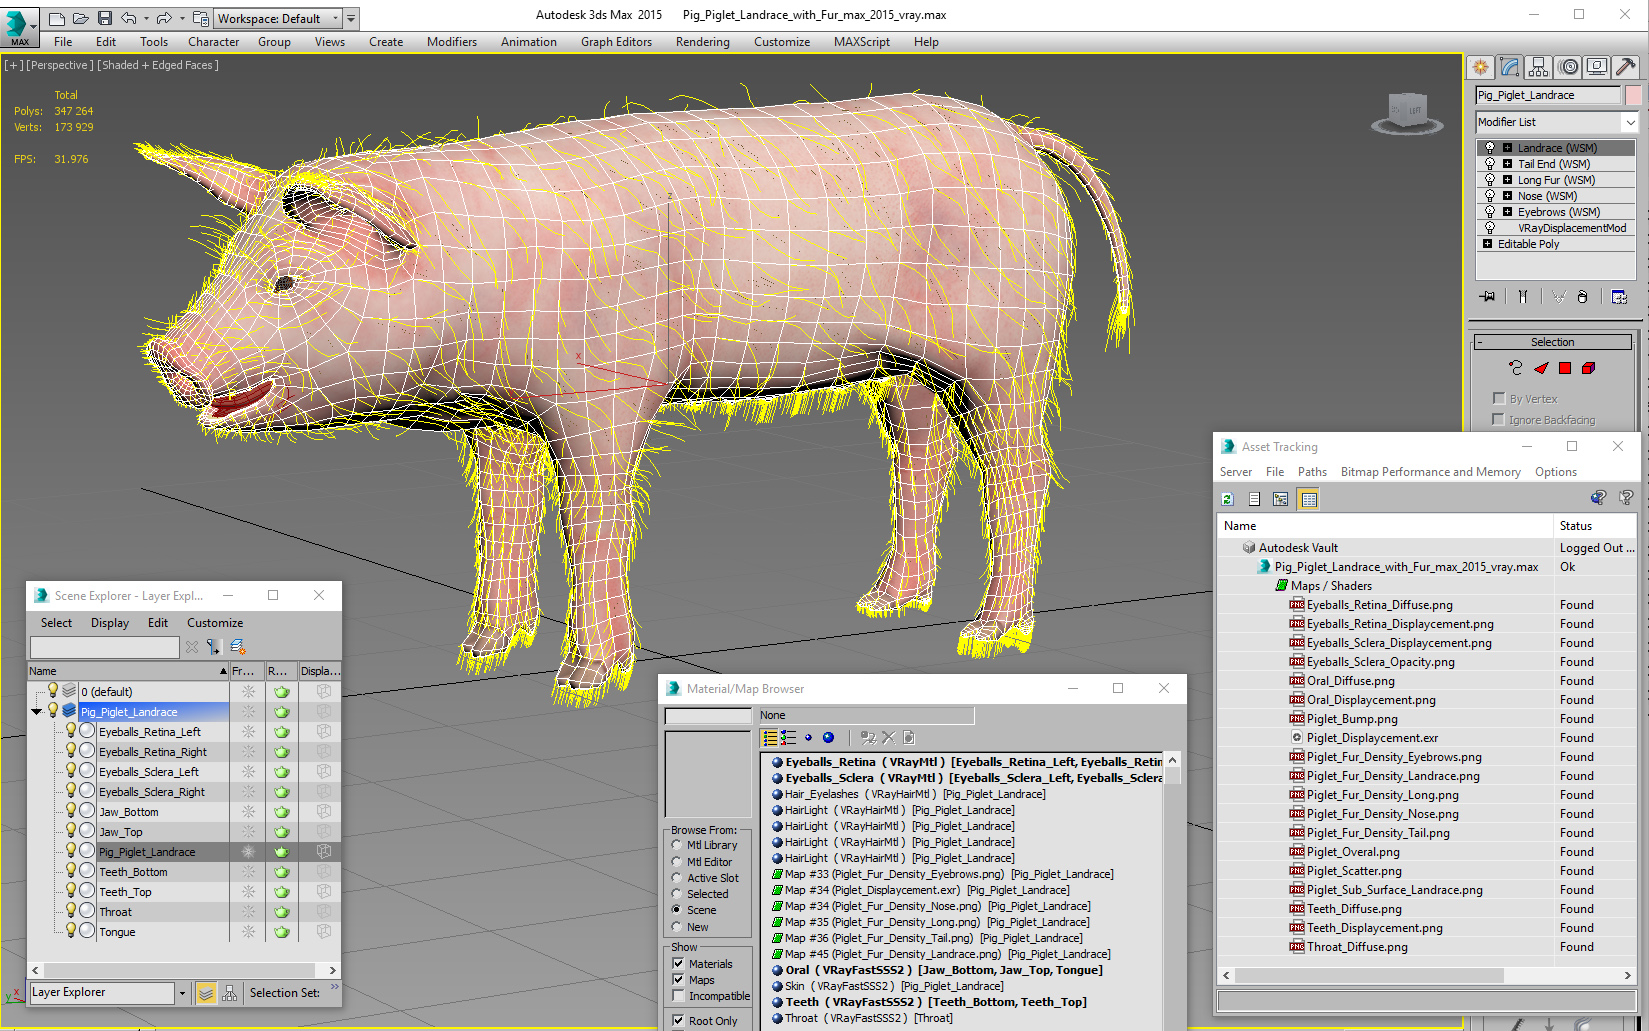Click the New Scene toolbar icon

pos(57,18)
